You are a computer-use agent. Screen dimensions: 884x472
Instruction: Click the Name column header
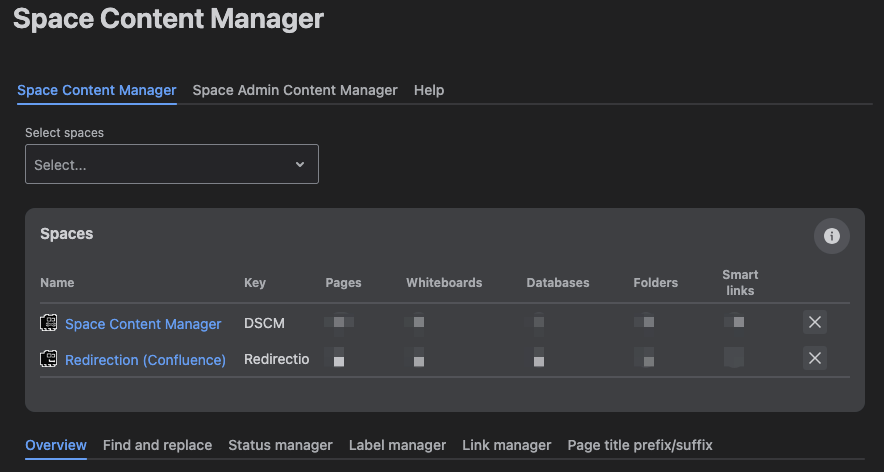click(57, 283)
